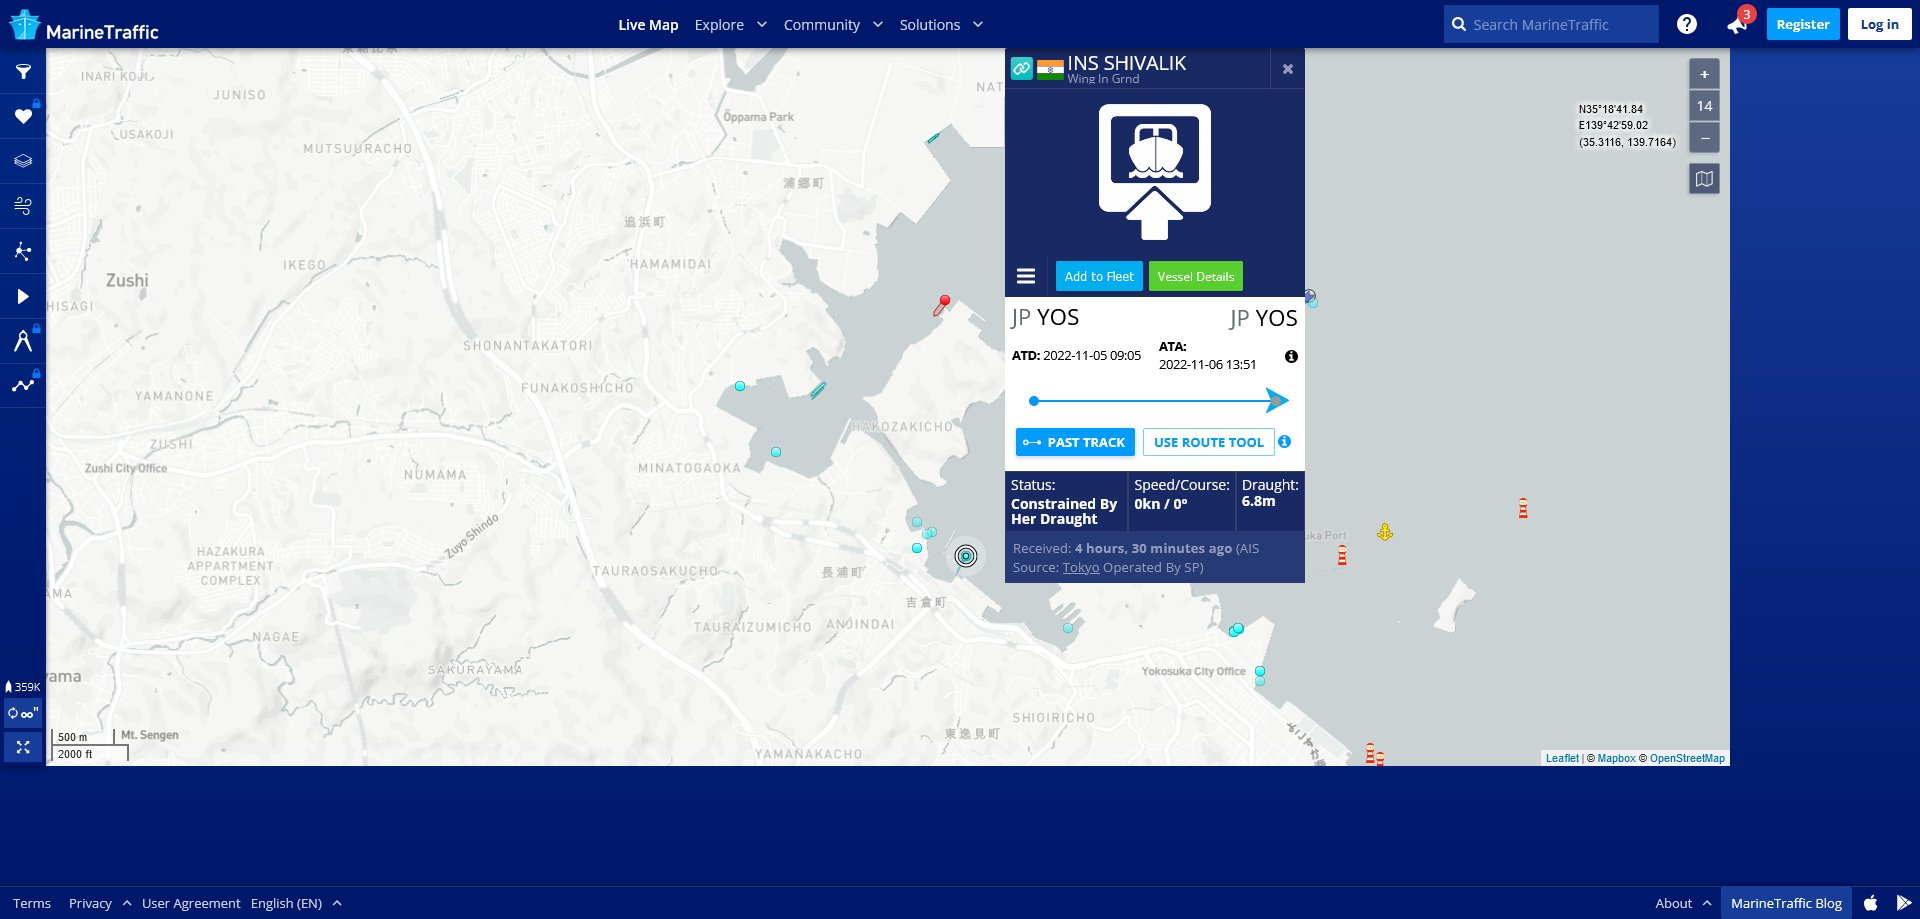This screenshot has width=1920, height=919.
Task: Zoom out the map with minus button
Action: [1705, 137]
